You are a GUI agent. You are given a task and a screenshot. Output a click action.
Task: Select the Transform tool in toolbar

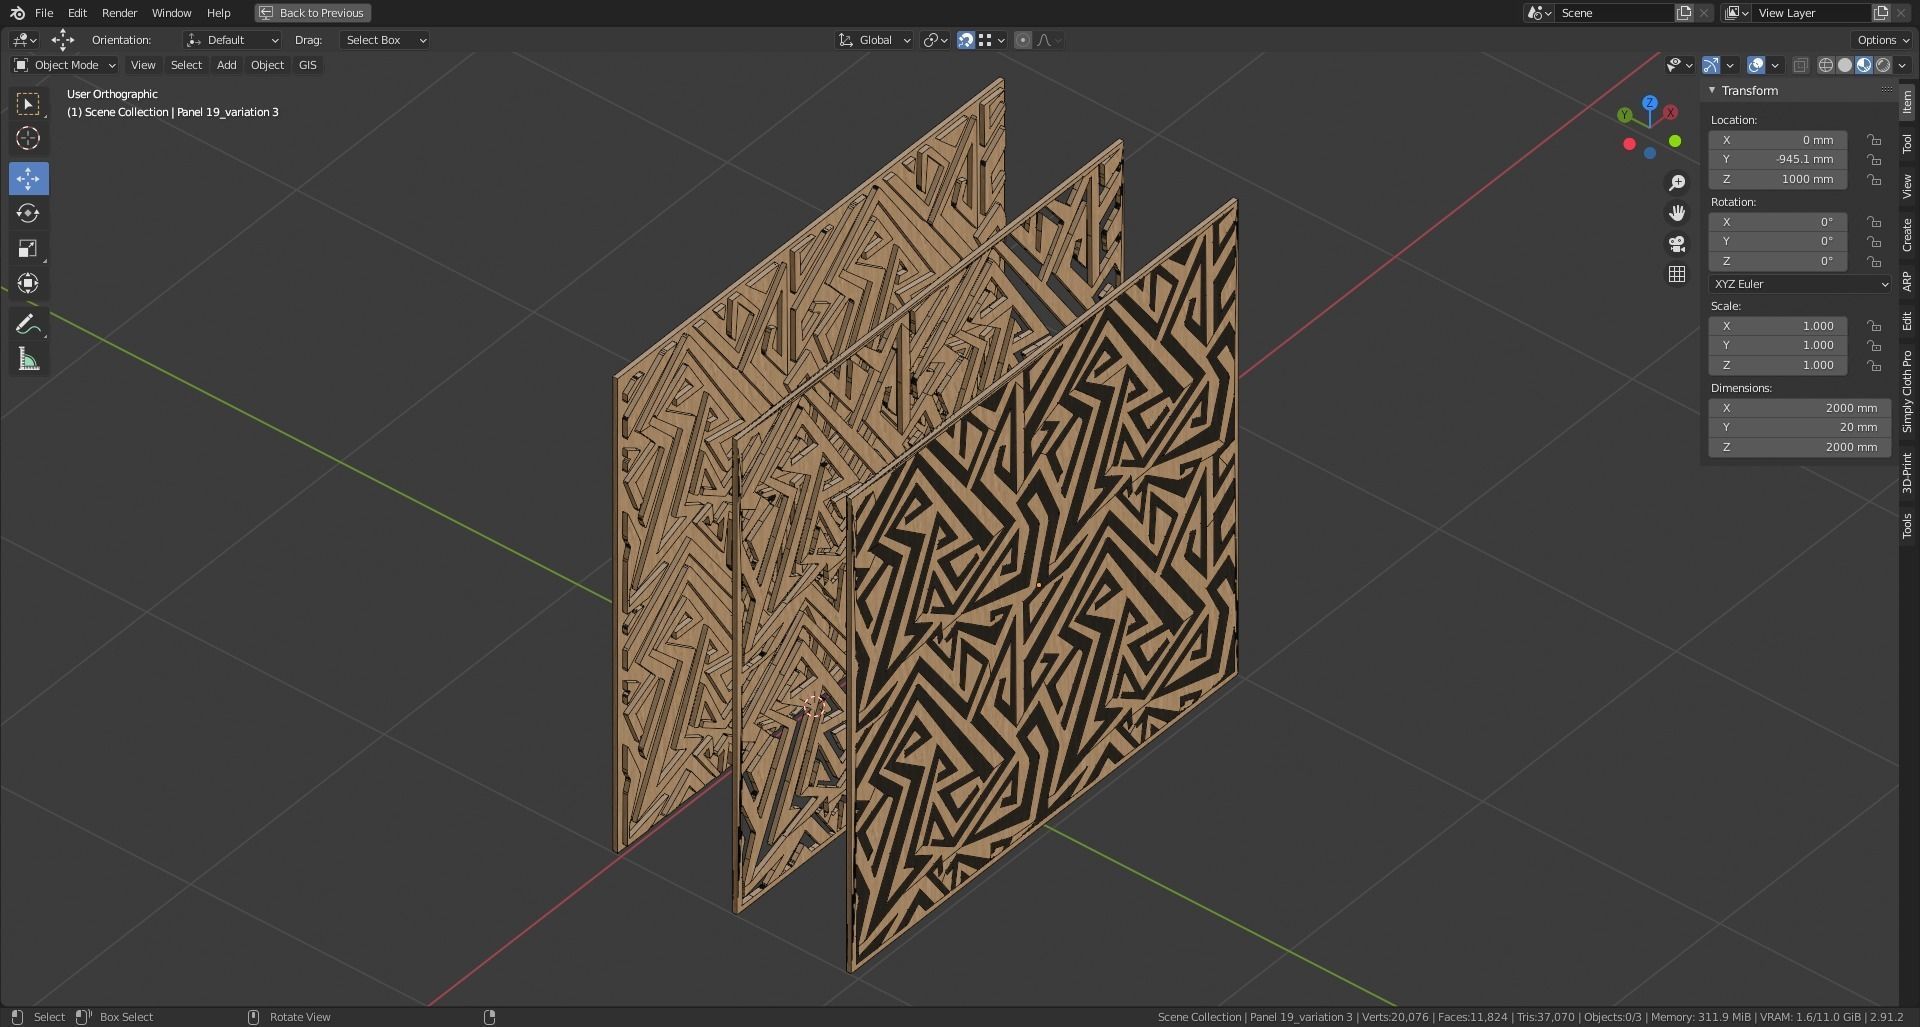coord(28,283)
